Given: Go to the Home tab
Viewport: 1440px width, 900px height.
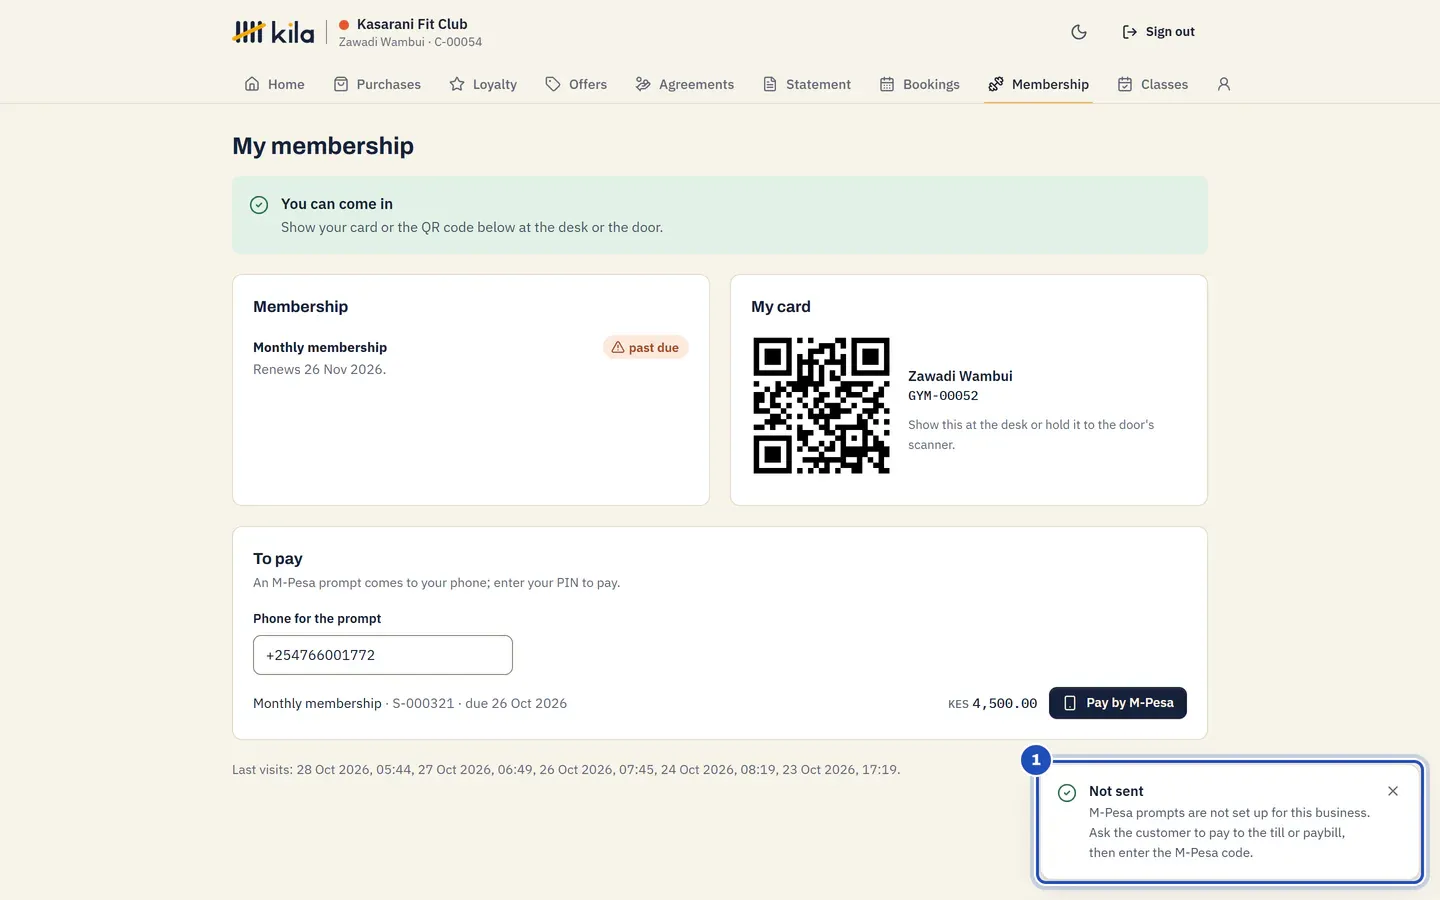Looking at the screenshot, I should [274, 84].
